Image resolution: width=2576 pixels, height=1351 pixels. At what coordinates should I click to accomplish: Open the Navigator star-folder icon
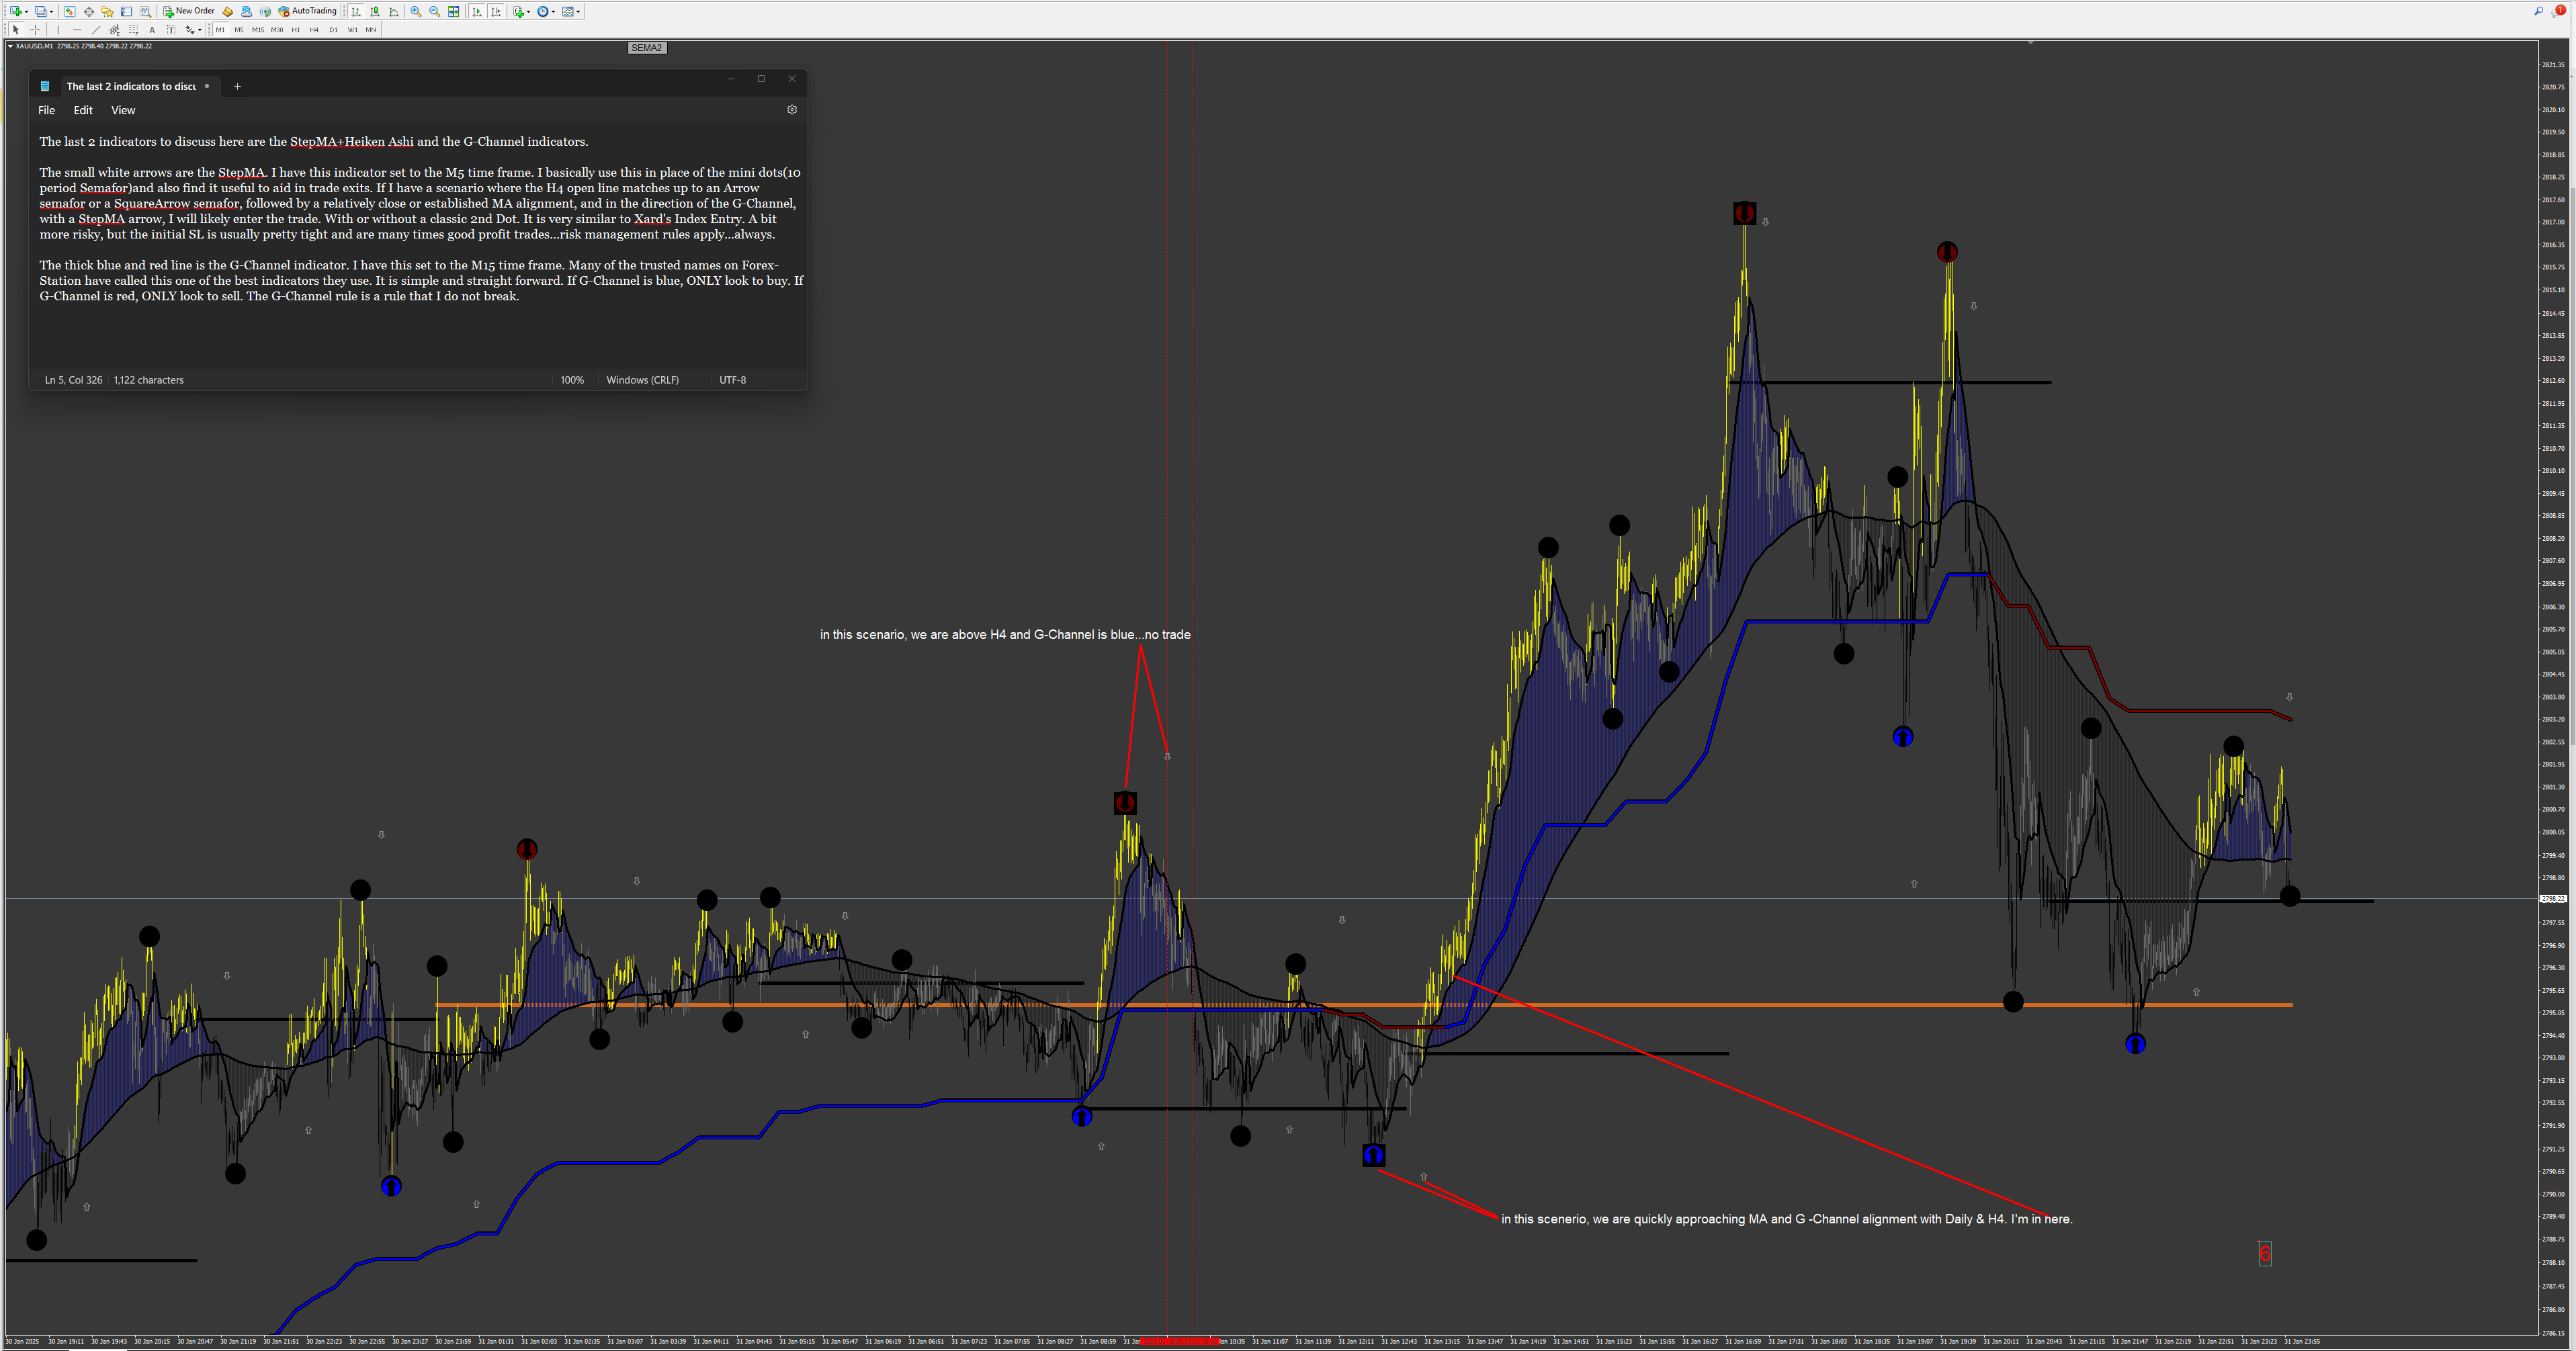107,11
